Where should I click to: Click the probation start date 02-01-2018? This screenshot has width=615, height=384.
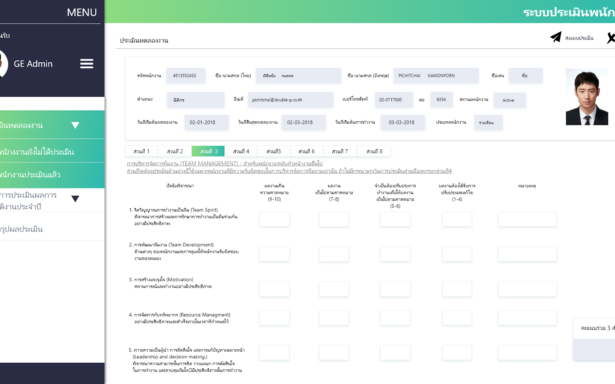(x=207, y=122)
